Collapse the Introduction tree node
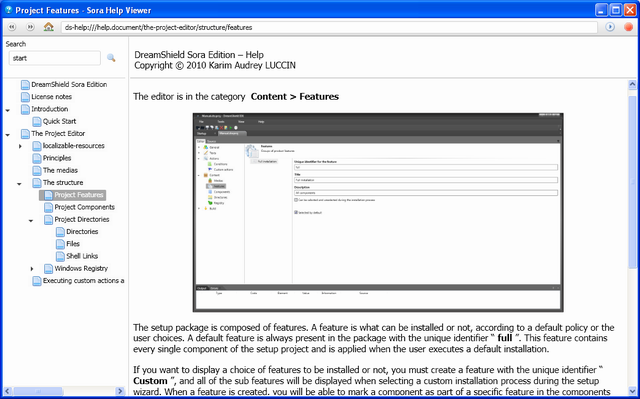Screen dimensions: 640x399 [7, 111]
